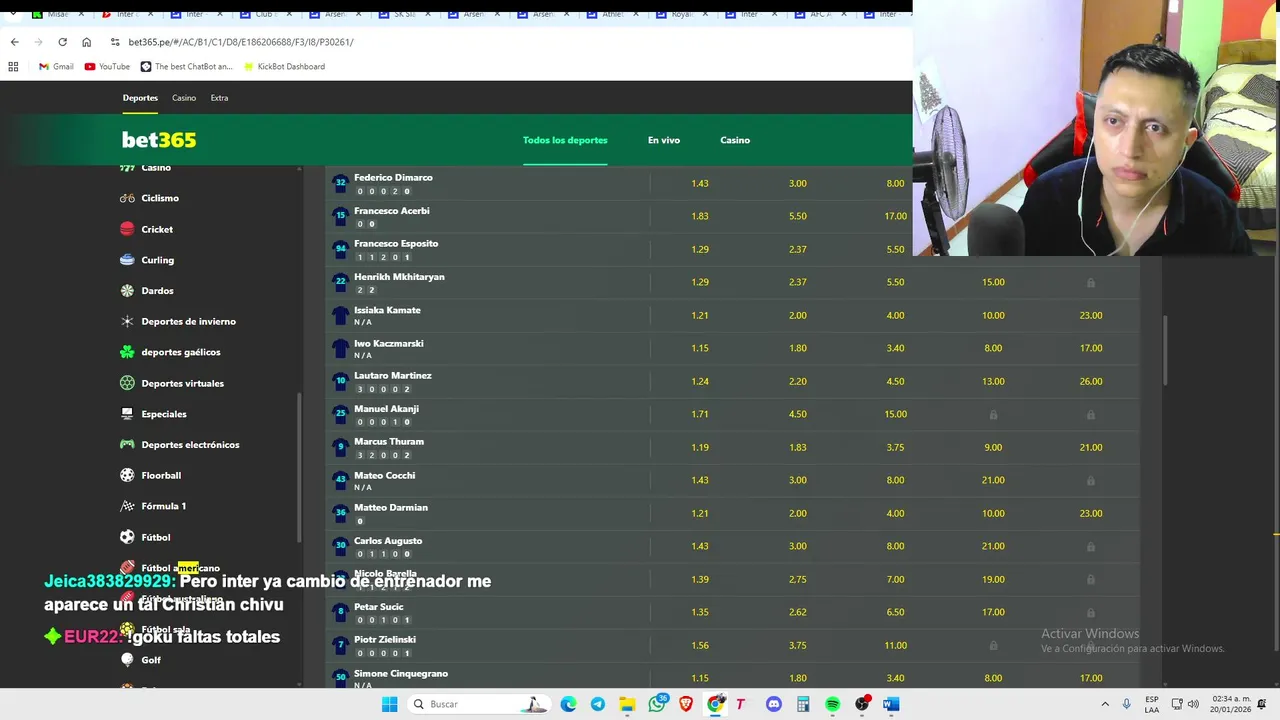Open The best ChatBot bookmark

[x=186, y=67]
